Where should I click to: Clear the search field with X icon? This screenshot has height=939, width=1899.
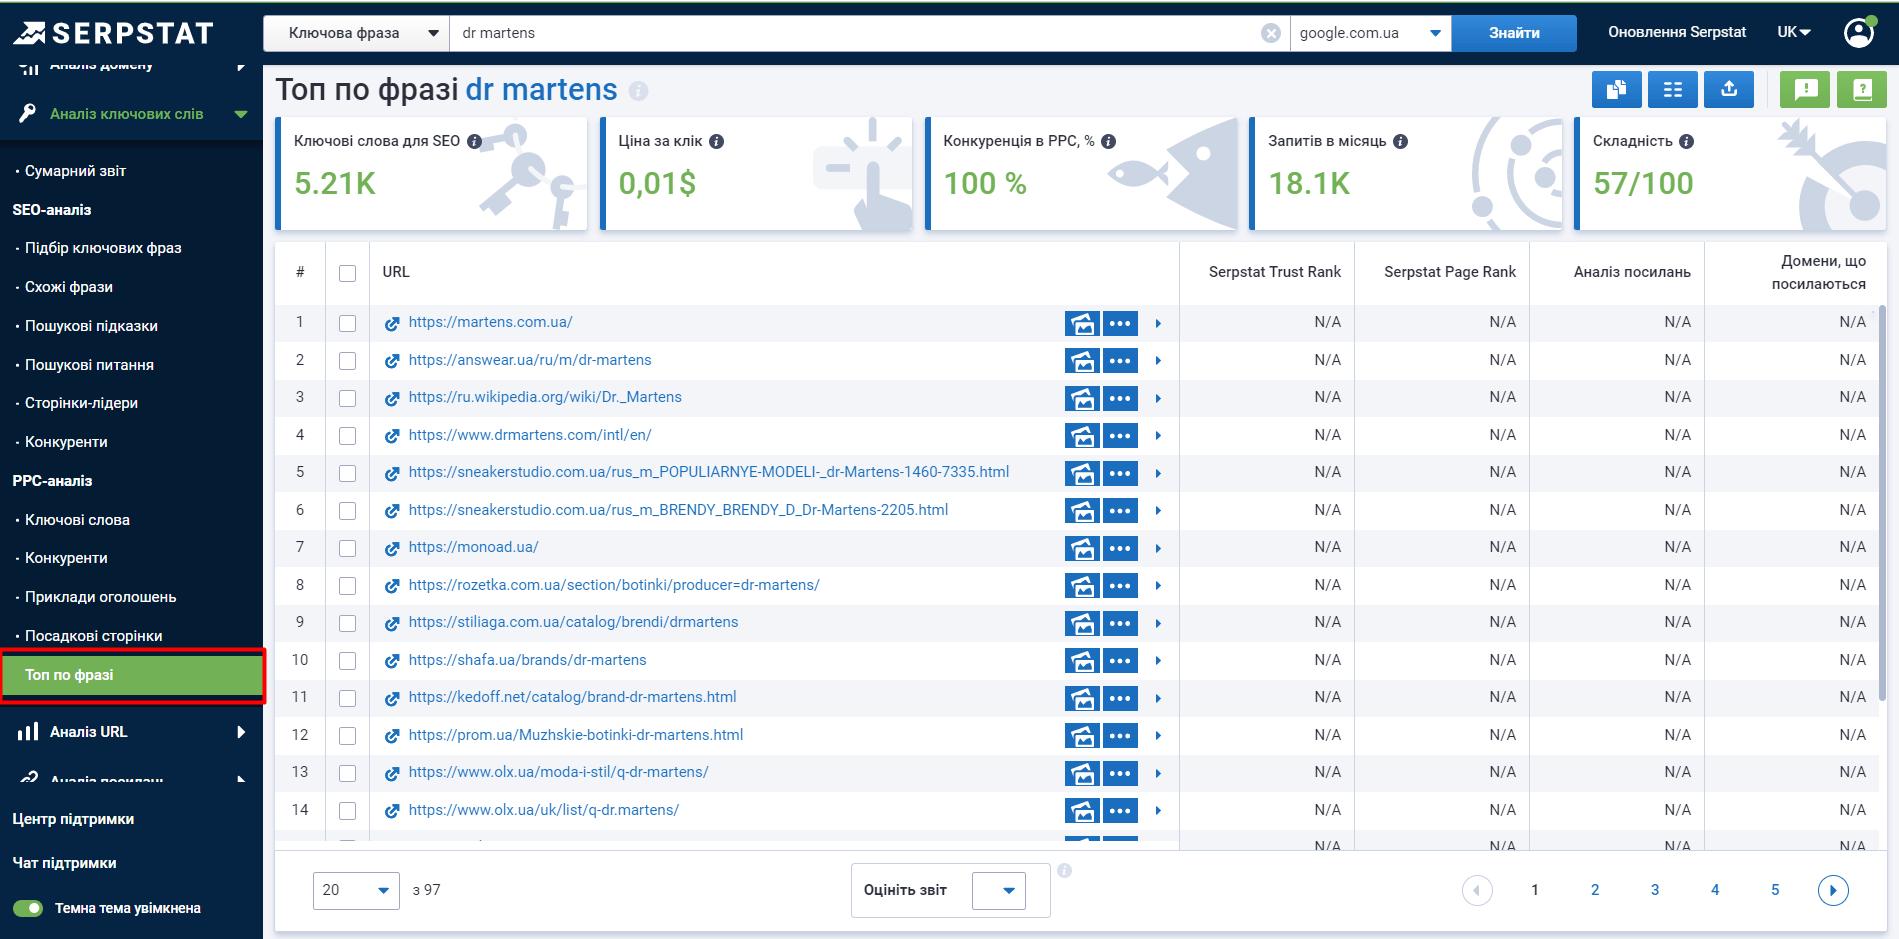click(1271, 33)
